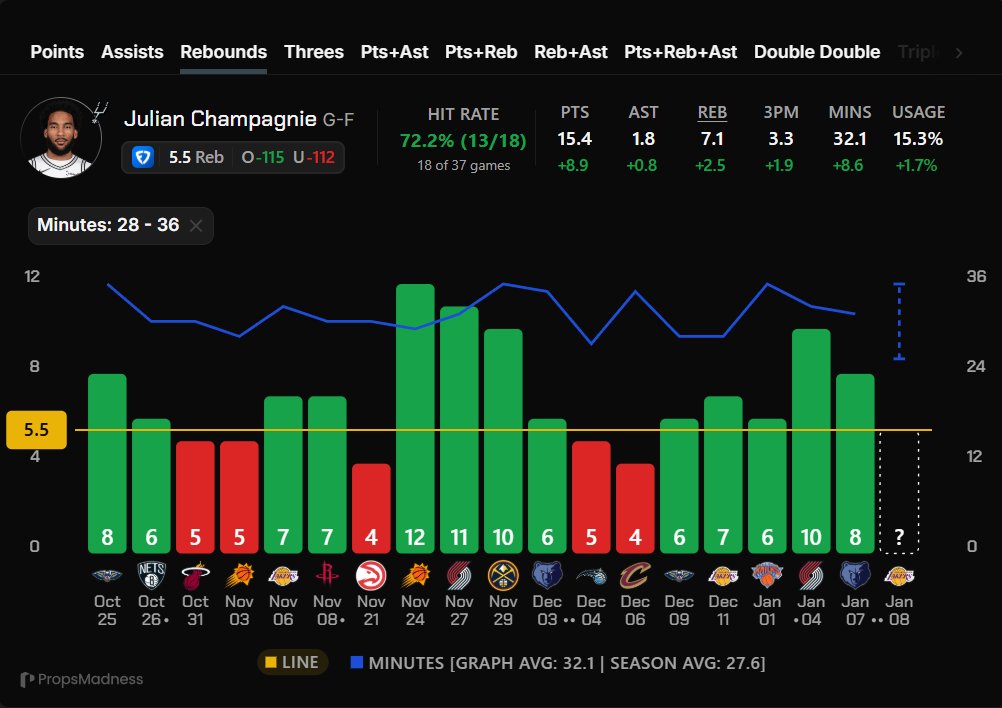Image resolution: width=1002 pixels, height=708 pixels.
Task: Click the Pelicans logo for Dec 09
Action: [679, 576]
